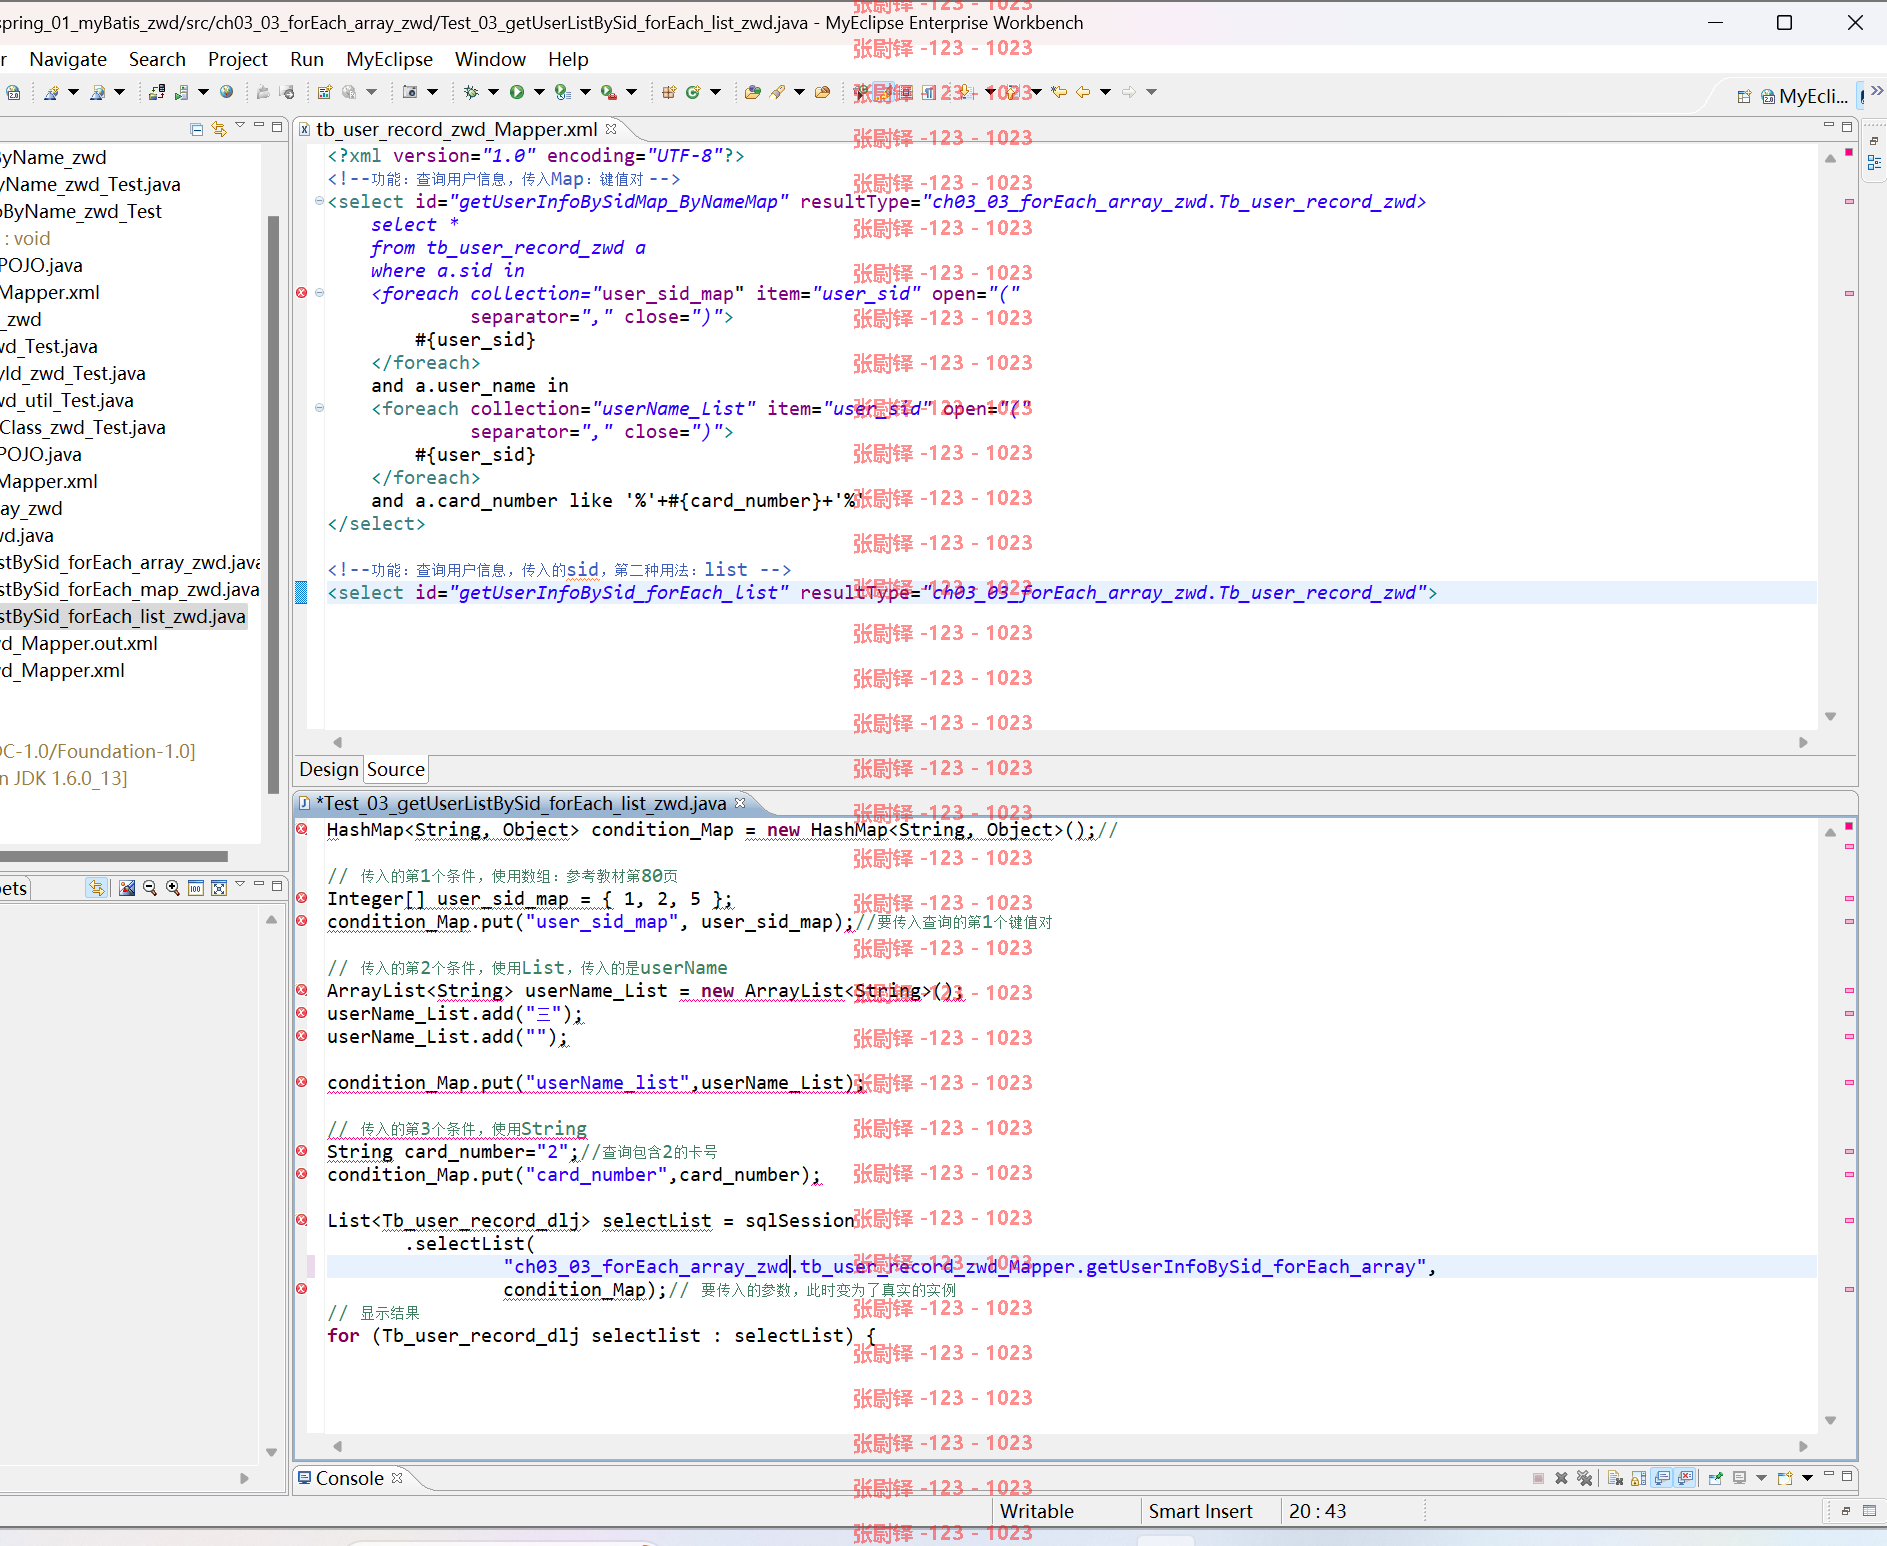Click the Back navigation yellow arrow
This screenshot has height=1546, width=1887.
pyautogui.click(x=1083, y=92)
